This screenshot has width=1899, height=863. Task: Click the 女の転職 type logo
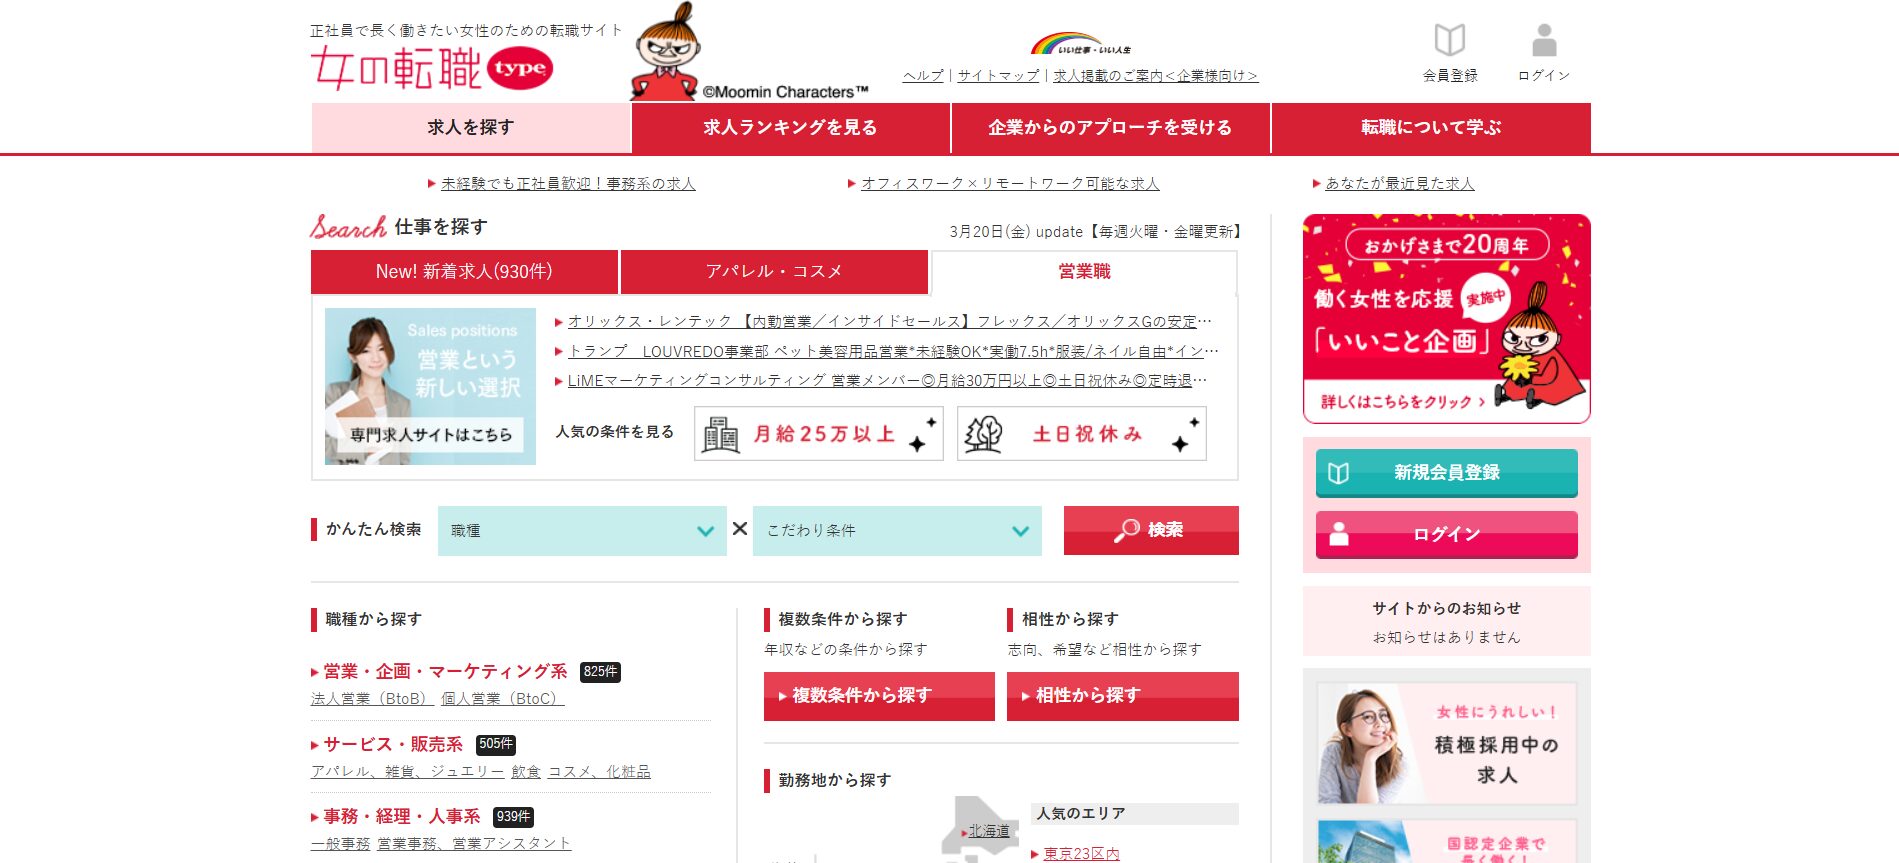[432, 68]
